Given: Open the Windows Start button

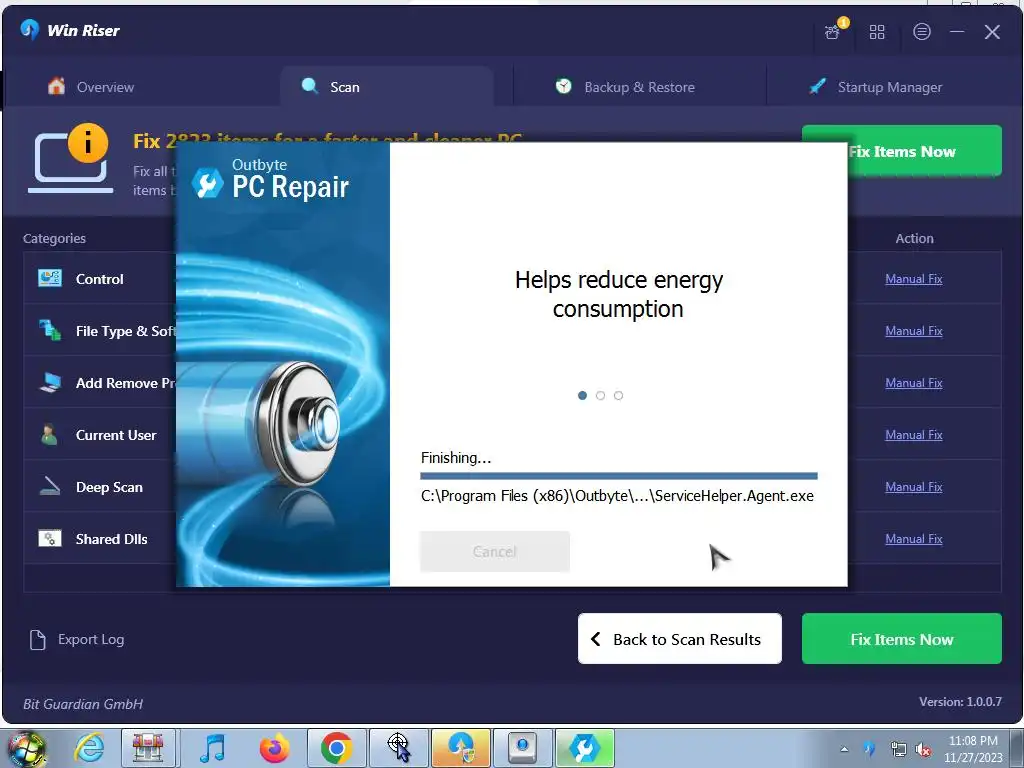Looking at the screenshot, I should pyautogui.click(x=26, y=748).
